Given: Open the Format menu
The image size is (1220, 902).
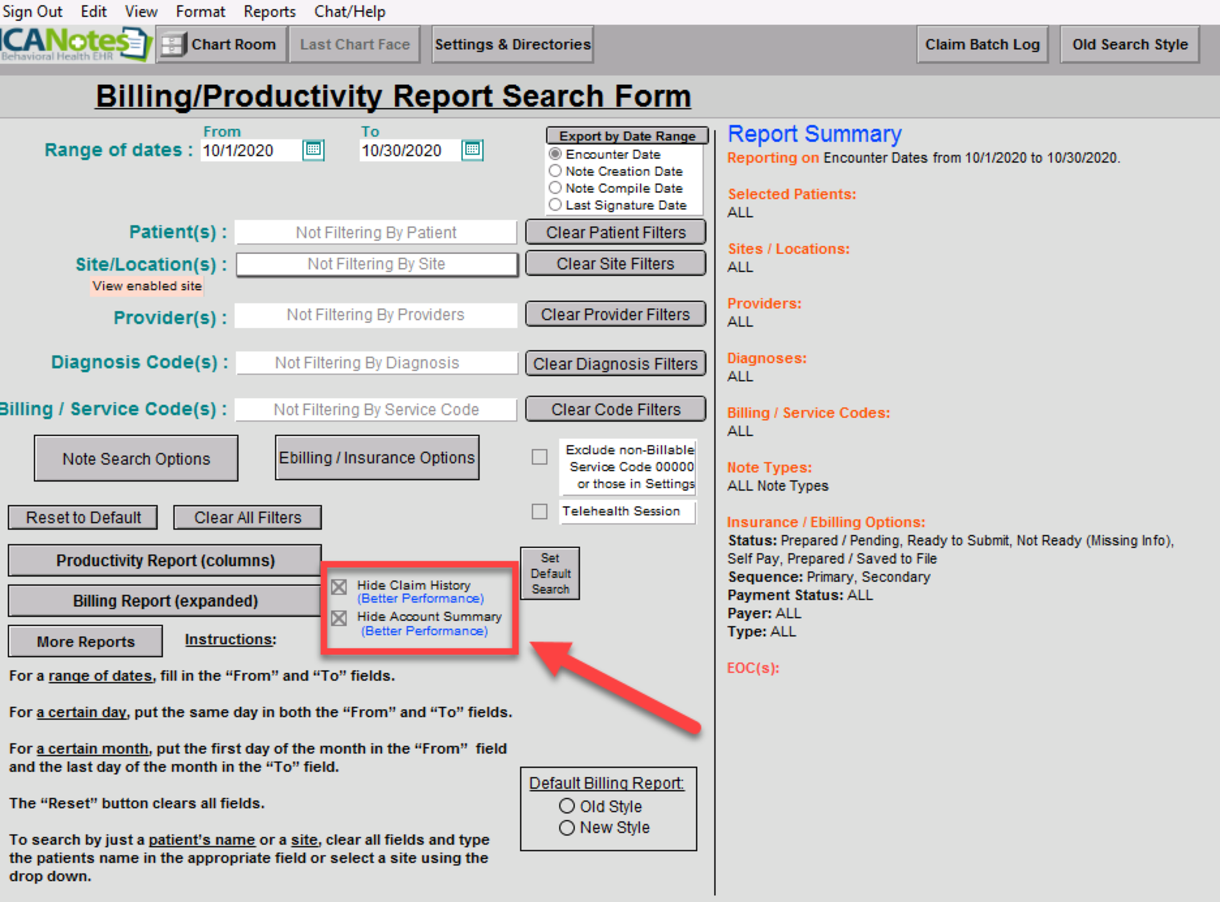Looking at the screenshot, I should coord(201,12).
